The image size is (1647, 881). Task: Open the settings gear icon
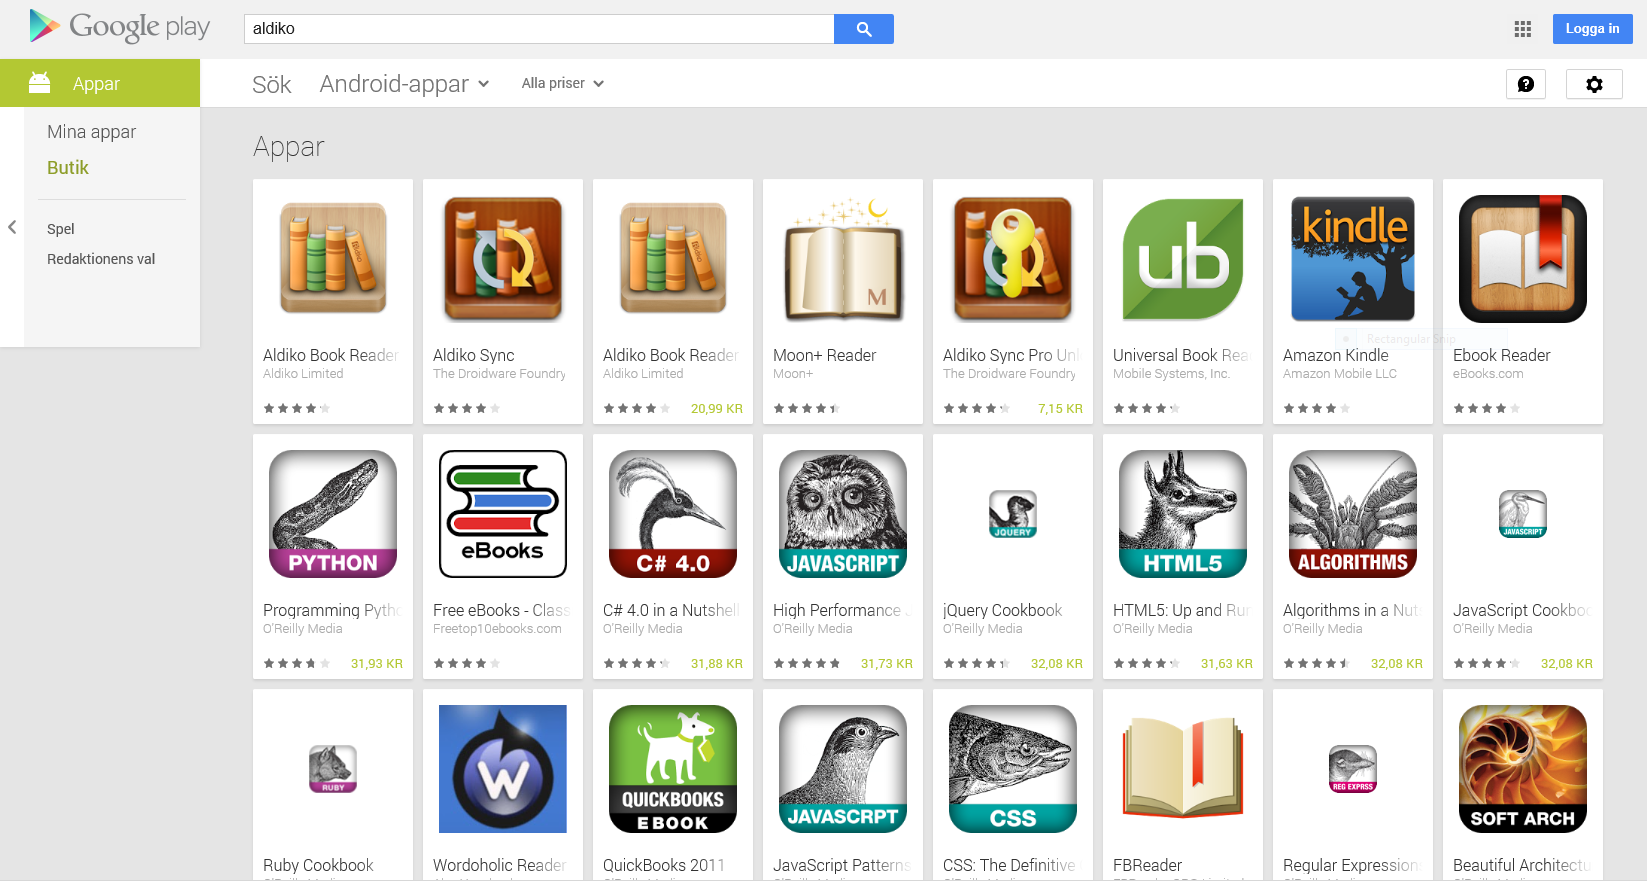[x=1594, y=84]
